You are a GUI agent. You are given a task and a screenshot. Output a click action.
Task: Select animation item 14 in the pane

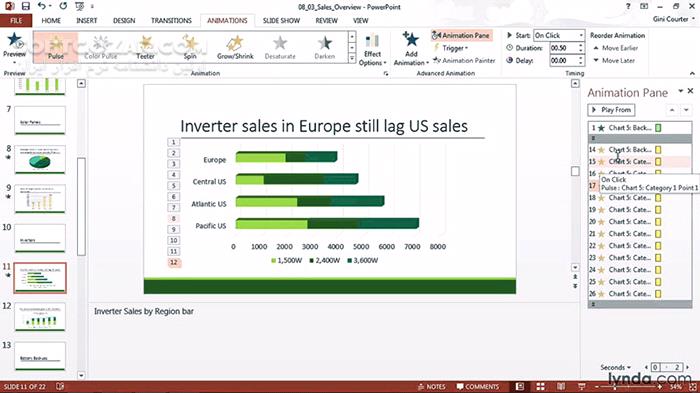pyautogui.click(x=640, y=150)
